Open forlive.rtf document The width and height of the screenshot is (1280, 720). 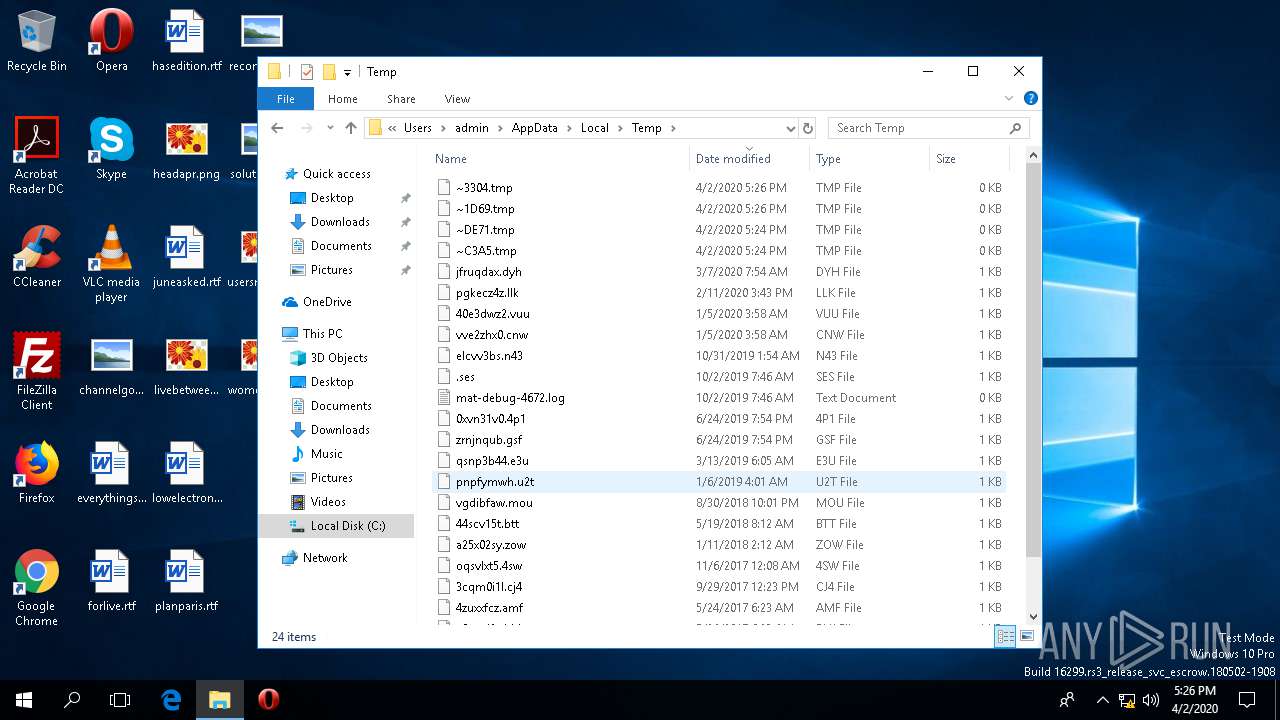point(111,581)
